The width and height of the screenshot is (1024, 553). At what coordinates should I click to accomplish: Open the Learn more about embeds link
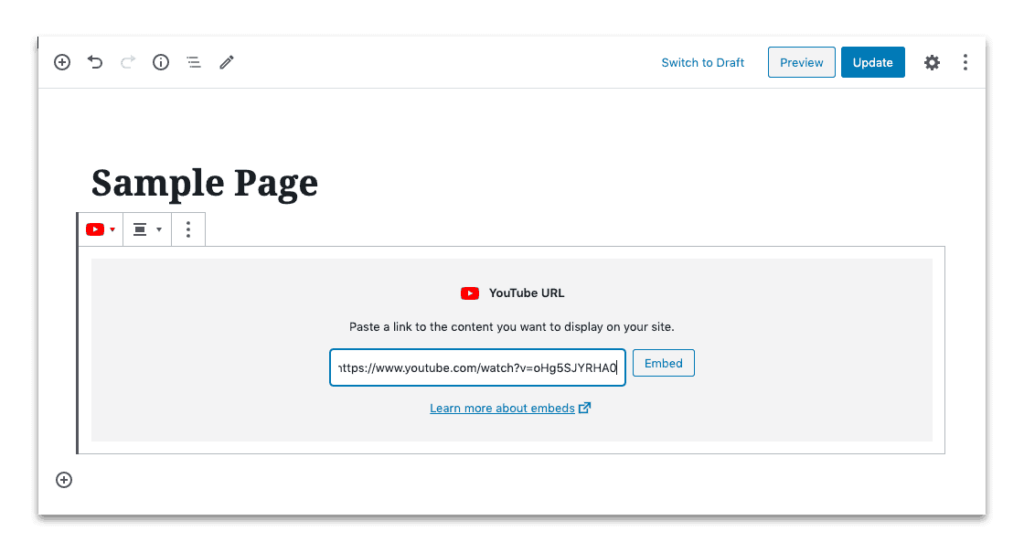[510, 408]
